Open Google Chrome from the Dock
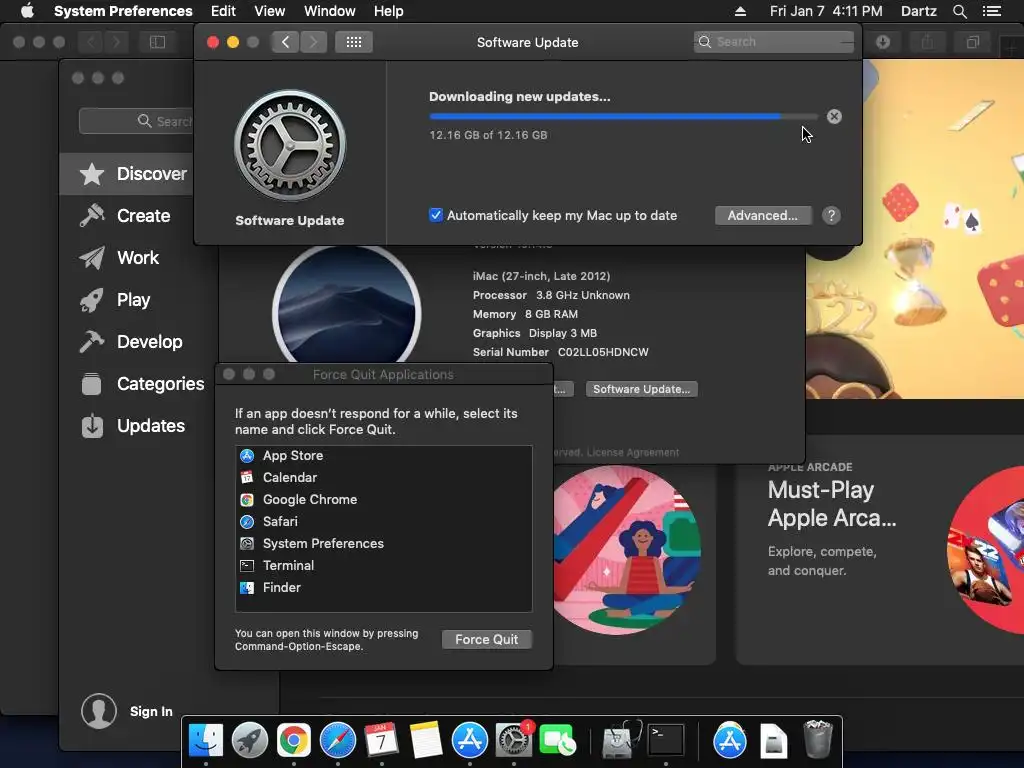 click(x=293, y=741)
